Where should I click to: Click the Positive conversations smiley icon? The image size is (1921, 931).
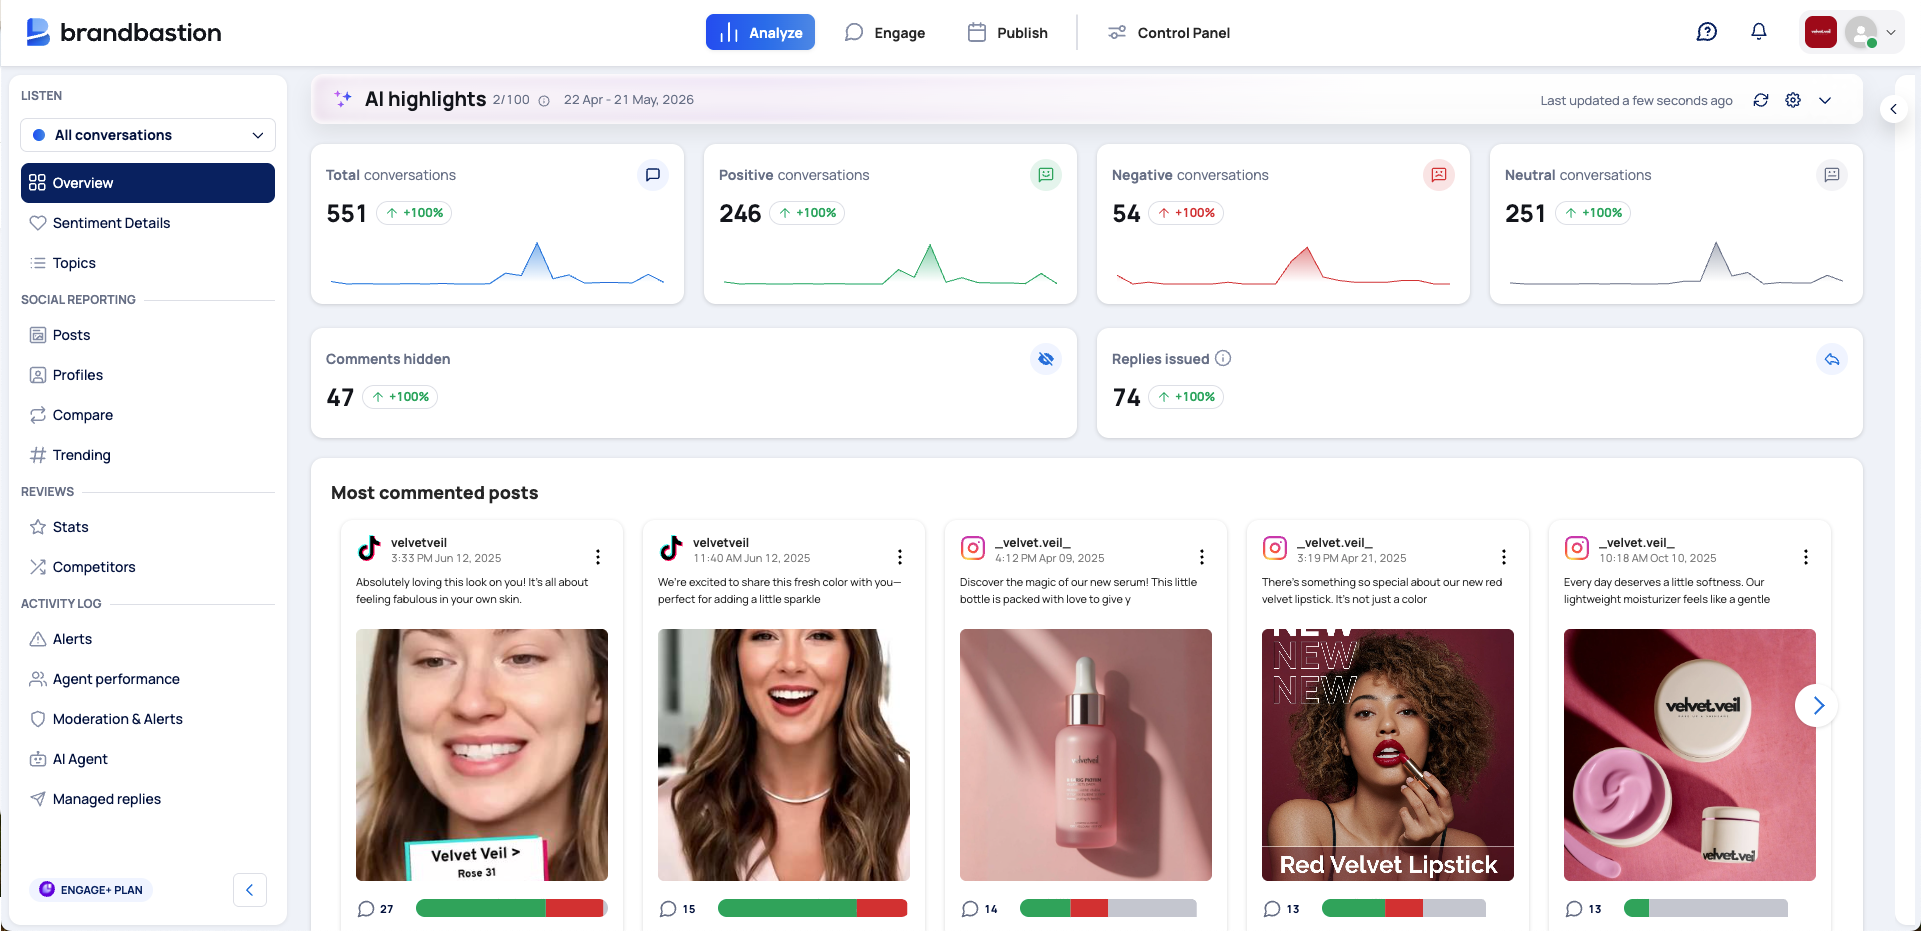pyautogui.click(x=1046, y=175)
